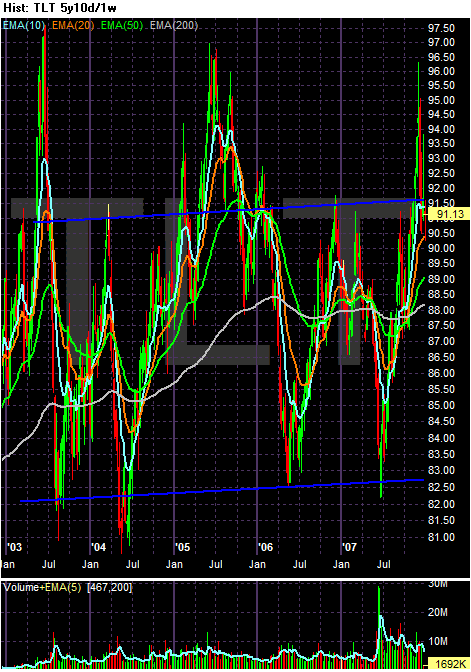The image size is (471, 672).
Task: Click the '05 year label
Action: (182, 547)
